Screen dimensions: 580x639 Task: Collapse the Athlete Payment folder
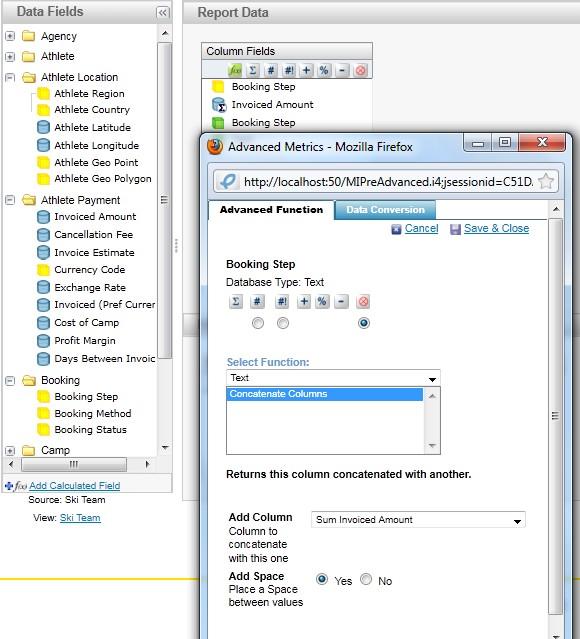coord(10,200)
